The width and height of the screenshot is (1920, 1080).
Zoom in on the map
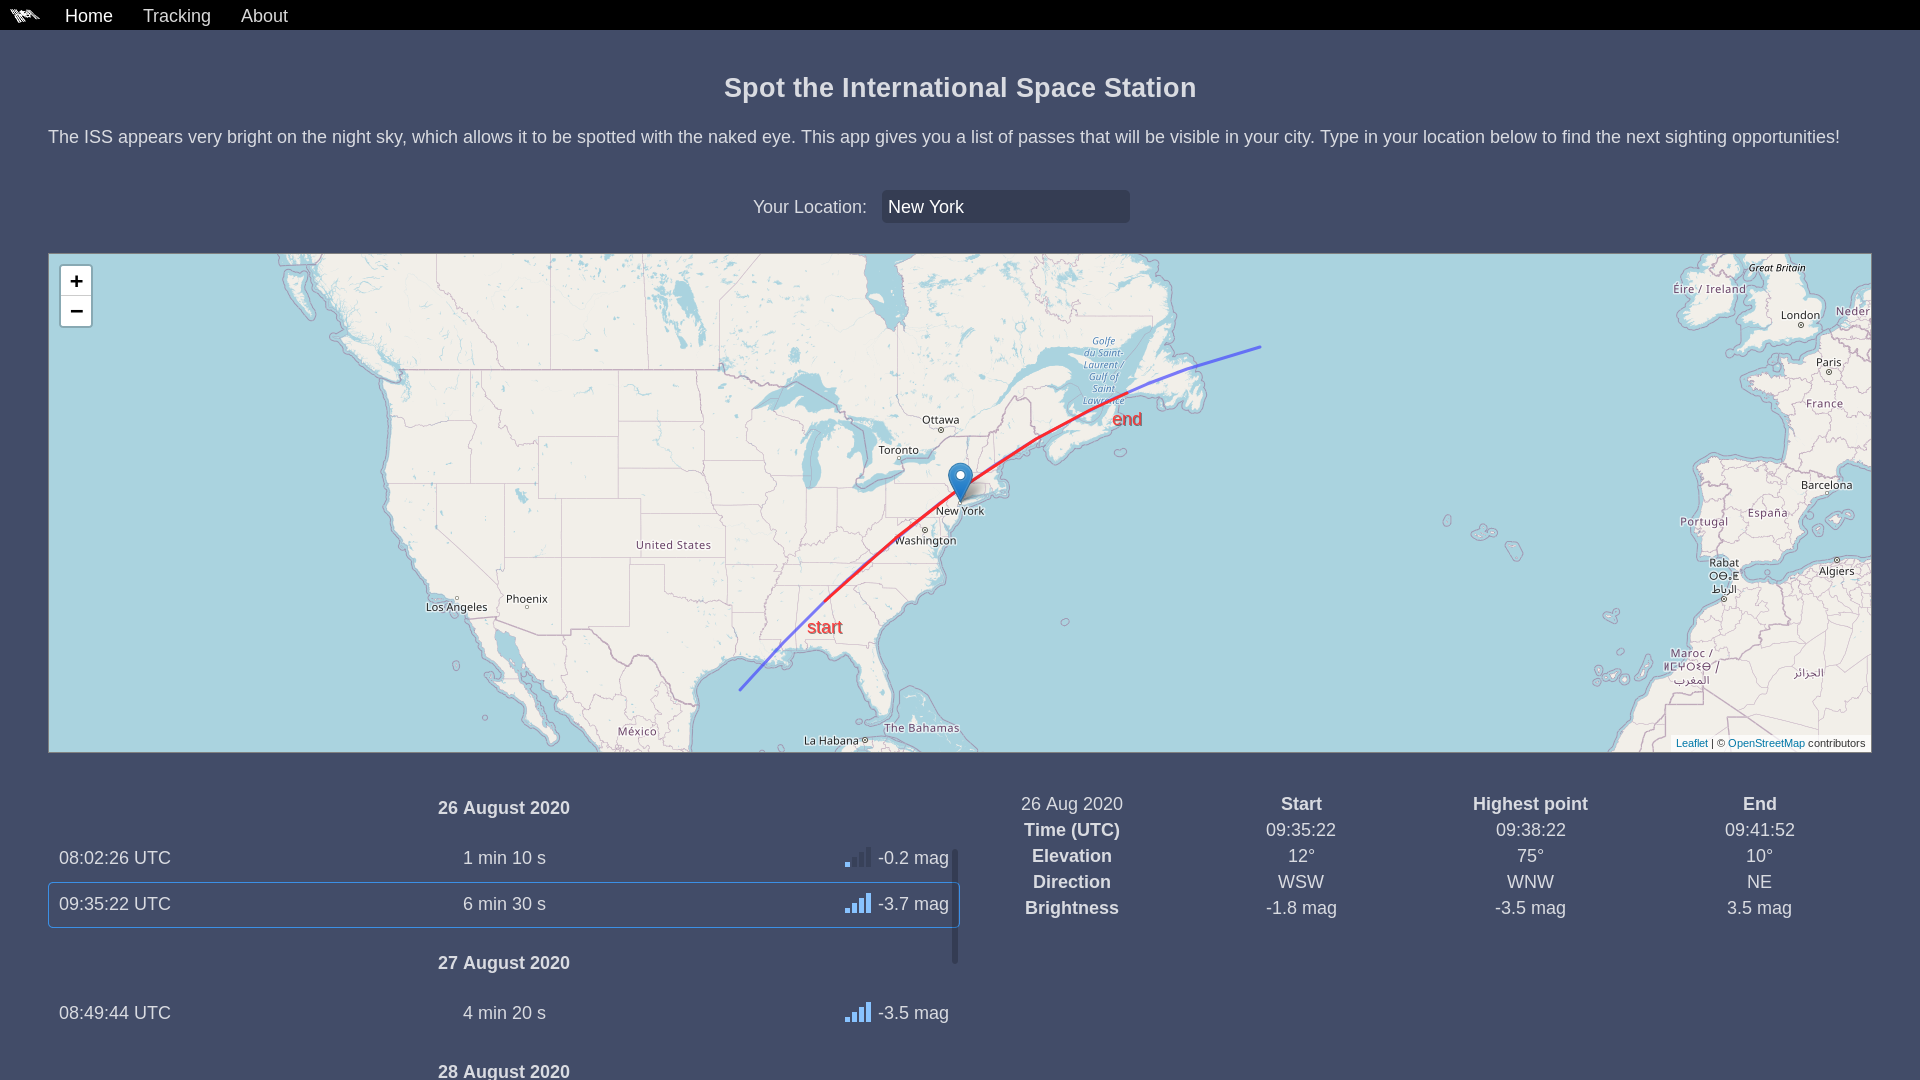[76, 281]
